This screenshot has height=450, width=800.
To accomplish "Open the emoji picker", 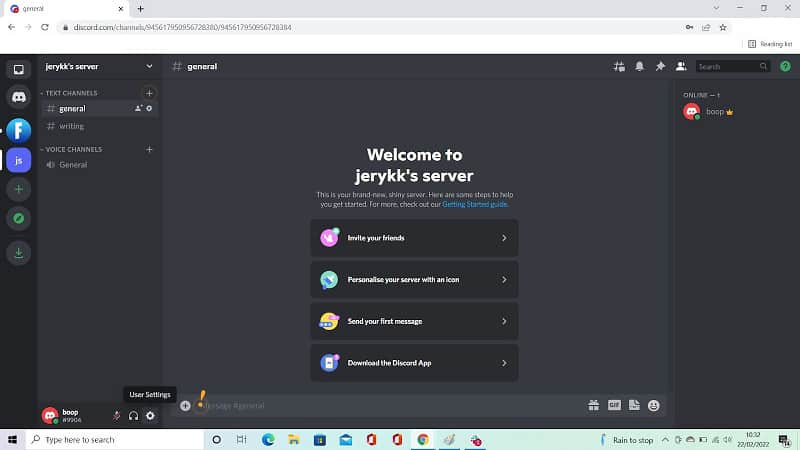I will [654, 405].
